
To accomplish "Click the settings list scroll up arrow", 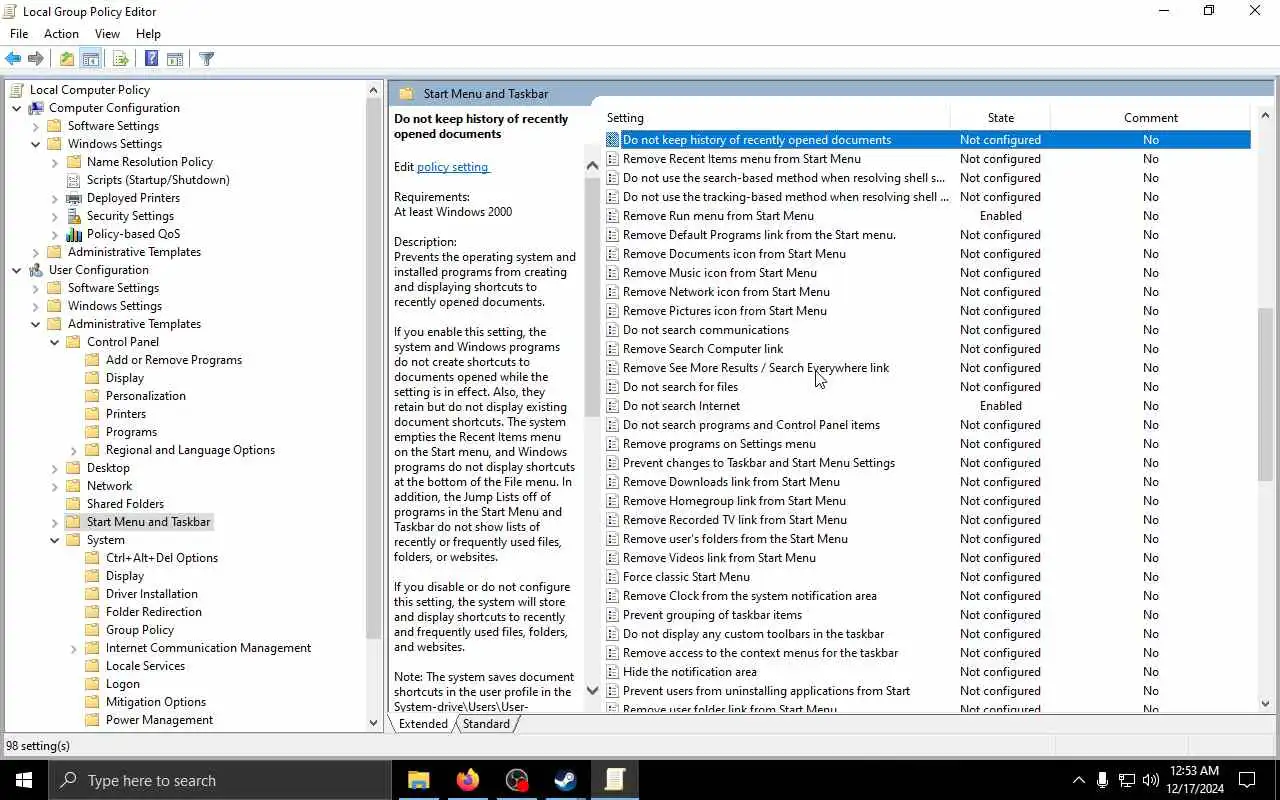I will [x=1265, y=116].
